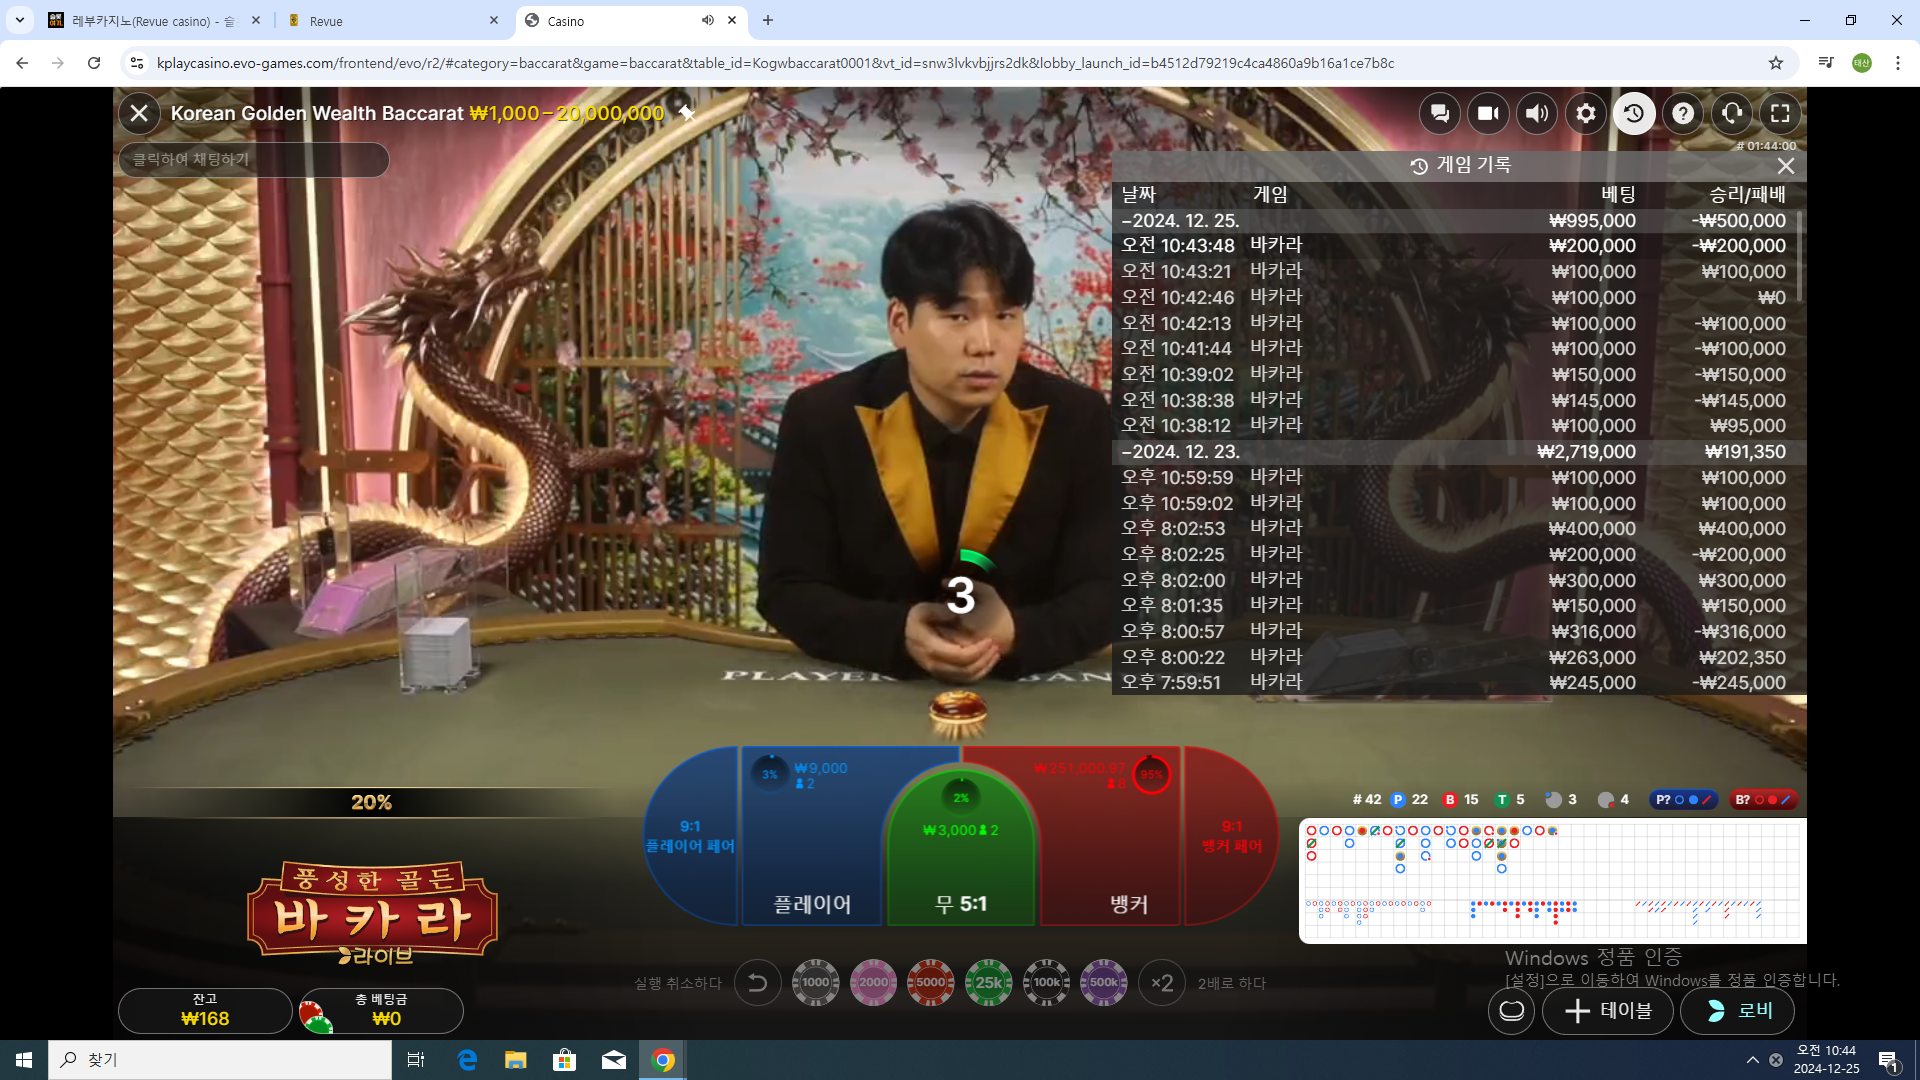Open Microsoft Edge from taskbar
Image resolution: width=1920 pixels, height=1080 pixels.
click(x=467, y=1060)
